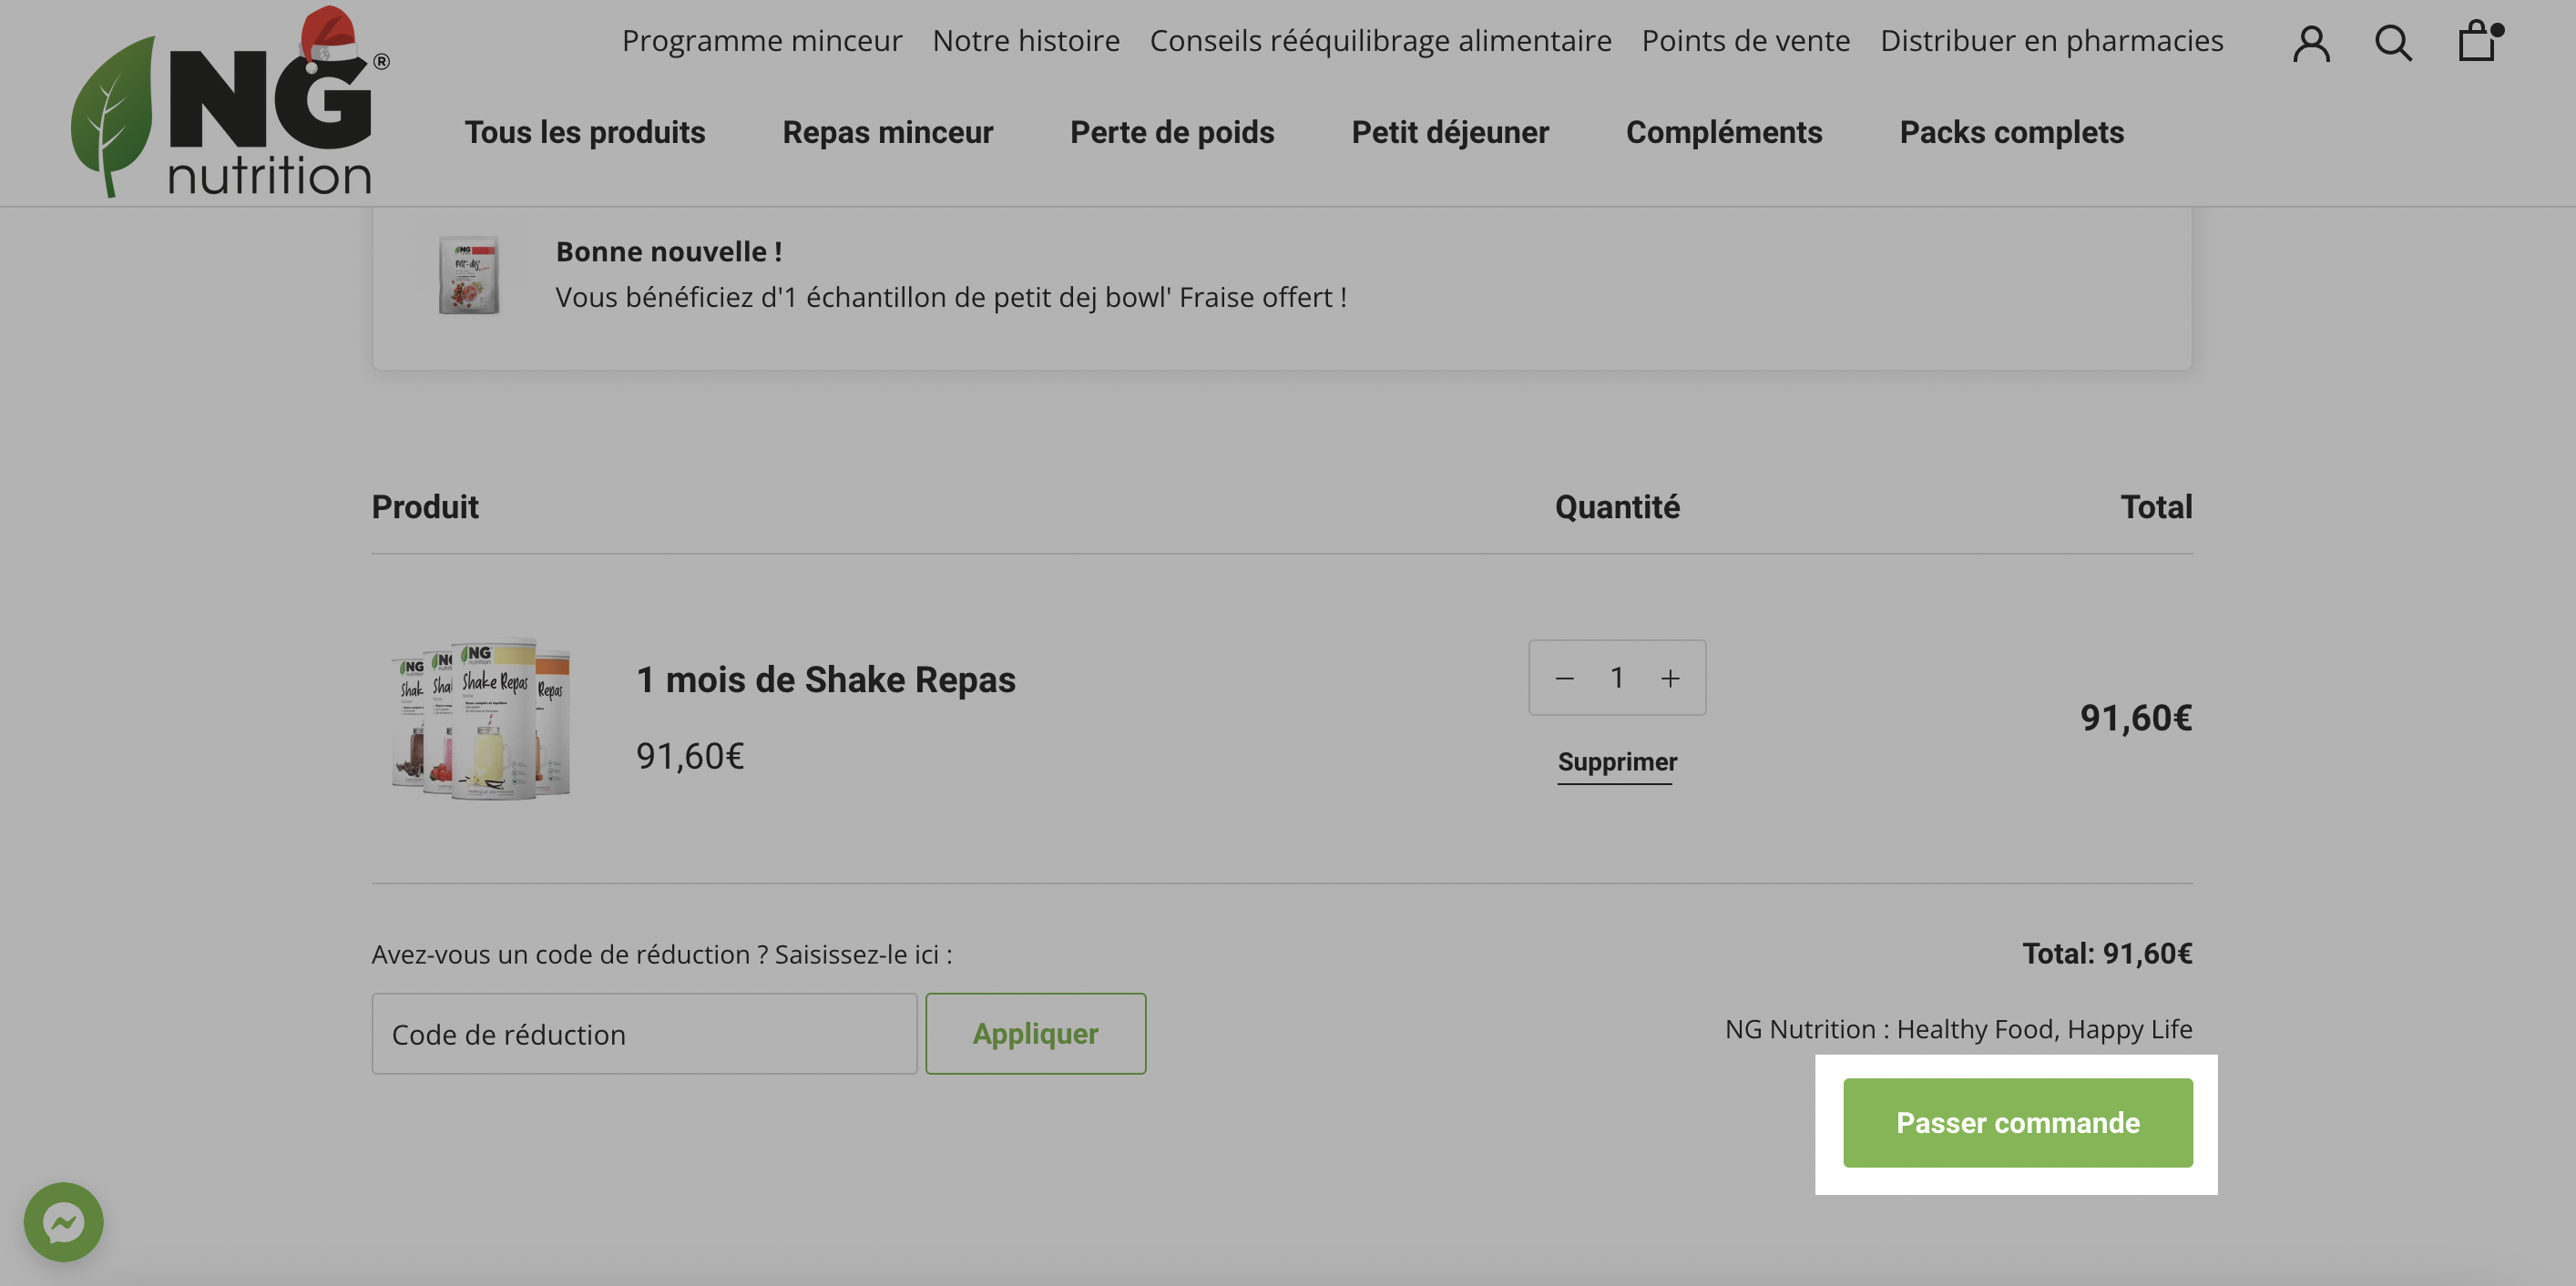Screen dimensions: 2576x1286
Task: Open the Messenger chat bubble
Action: pyautogui.click(x=64, y=1221)
